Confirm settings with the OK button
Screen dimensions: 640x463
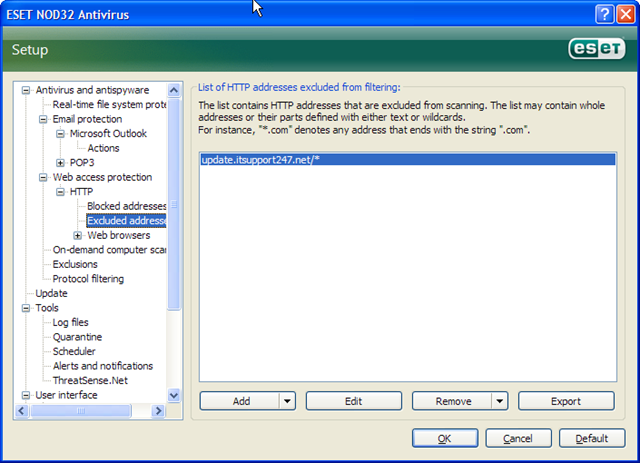(x=445, y=439)
